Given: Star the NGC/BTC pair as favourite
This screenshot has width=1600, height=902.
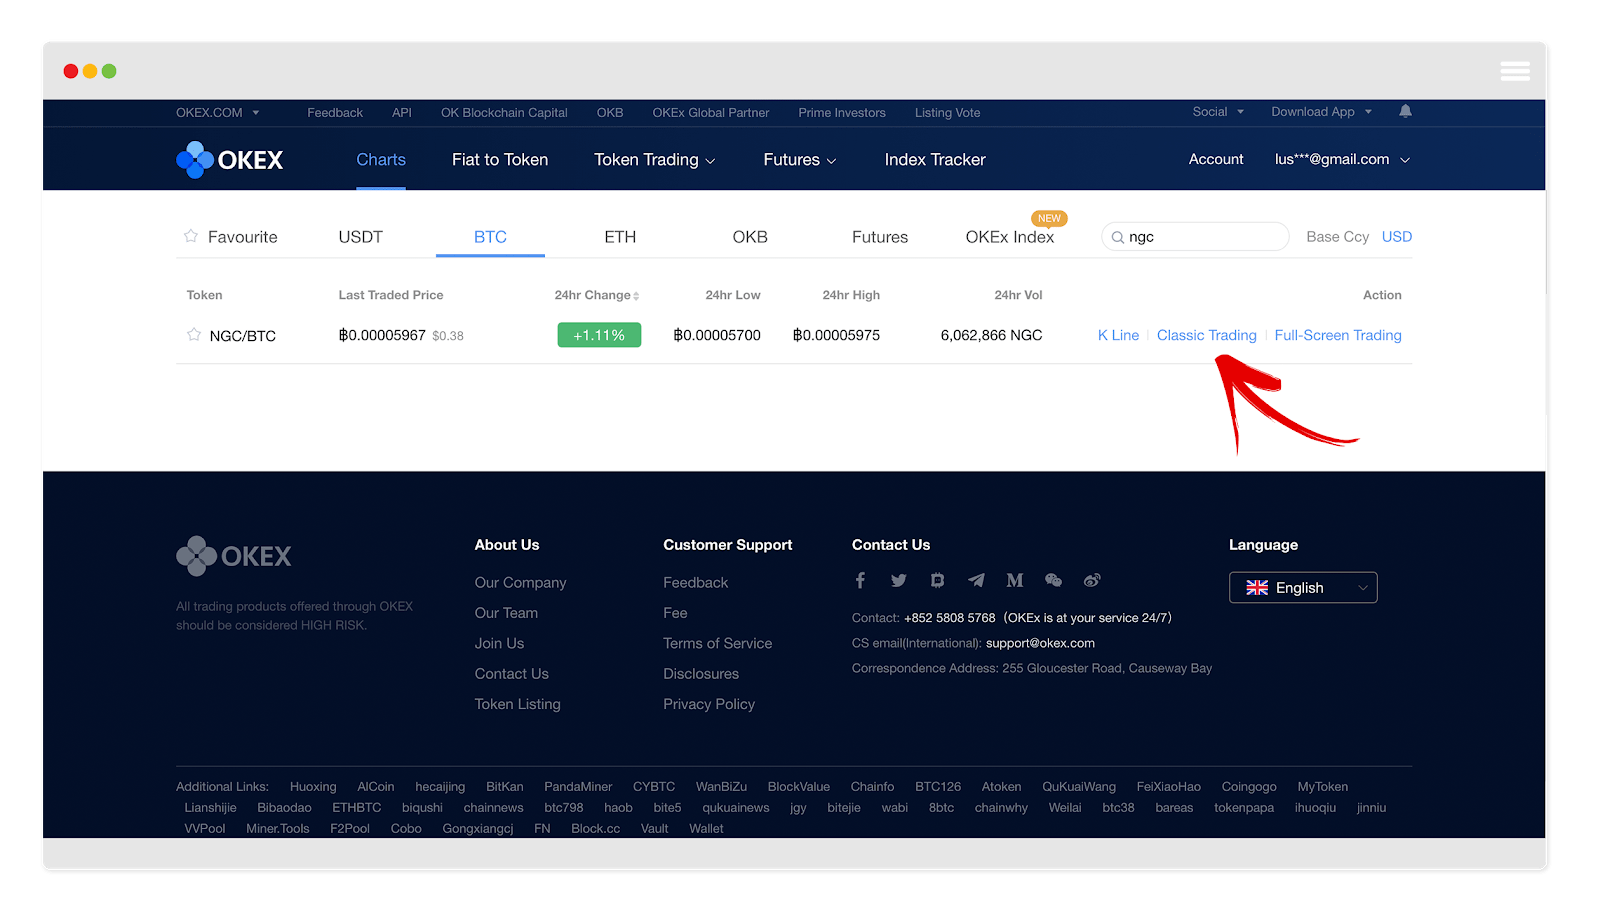Looking at the screenshot, I should [x=194, y=334].
